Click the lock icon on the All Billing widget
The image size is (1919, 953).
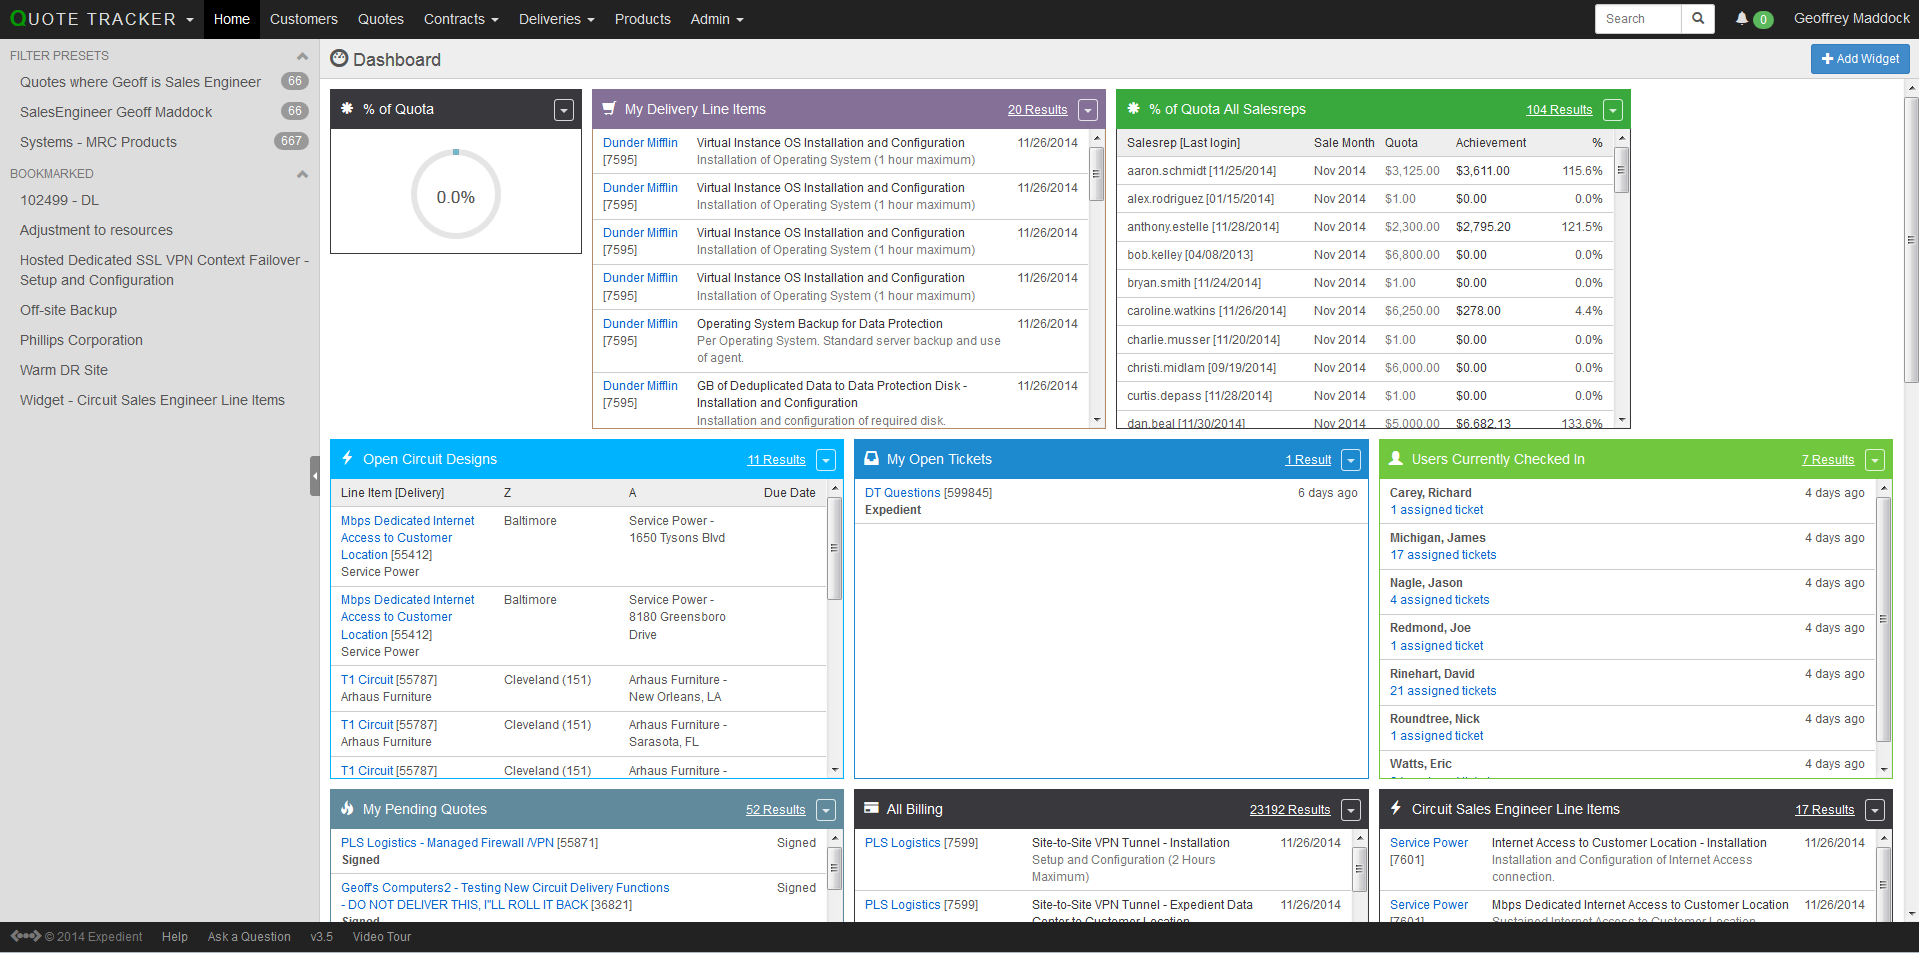[871, 809]
